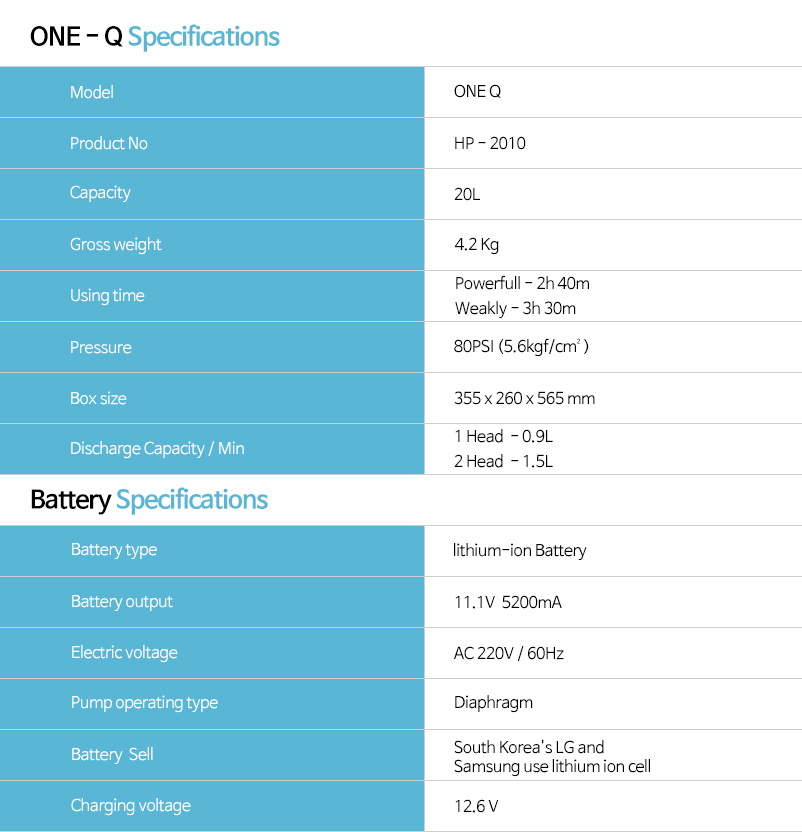
Task: Click the lithium-ion Battery value
Action: 520,550
